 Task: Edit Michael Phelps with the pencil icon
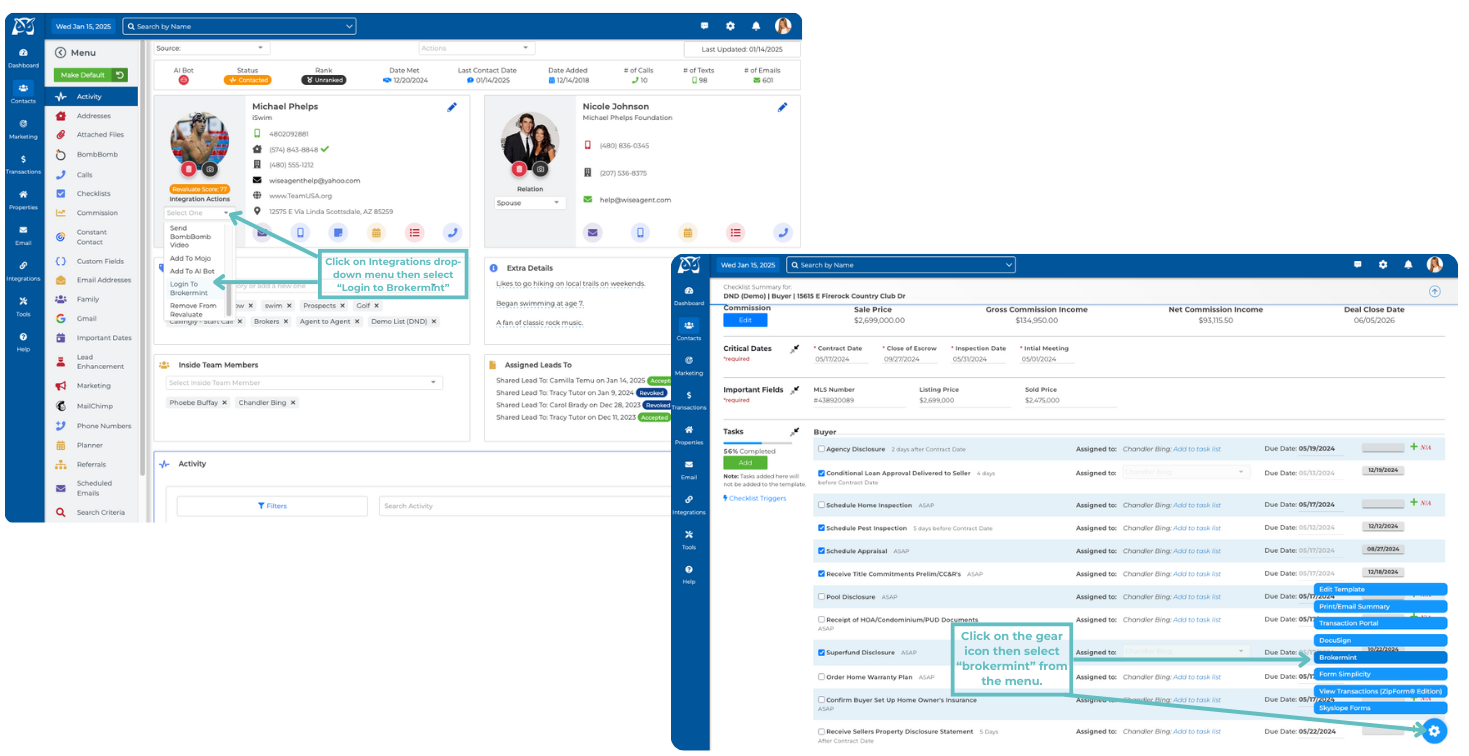click(452, 107)
